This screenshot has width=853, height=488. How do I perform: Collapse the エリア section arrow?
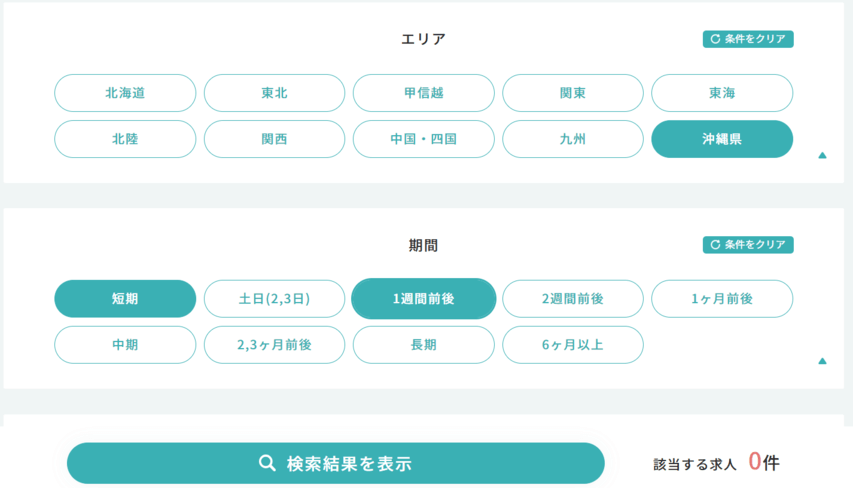click(x=822, y=155)
